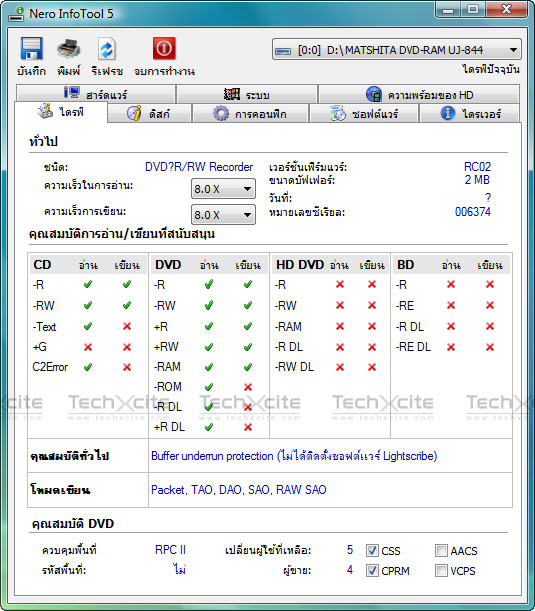This screenshot has height=611, width=535.
Task: Click the DVD column header
Action: pyautogui.click(x=168, y=265)
